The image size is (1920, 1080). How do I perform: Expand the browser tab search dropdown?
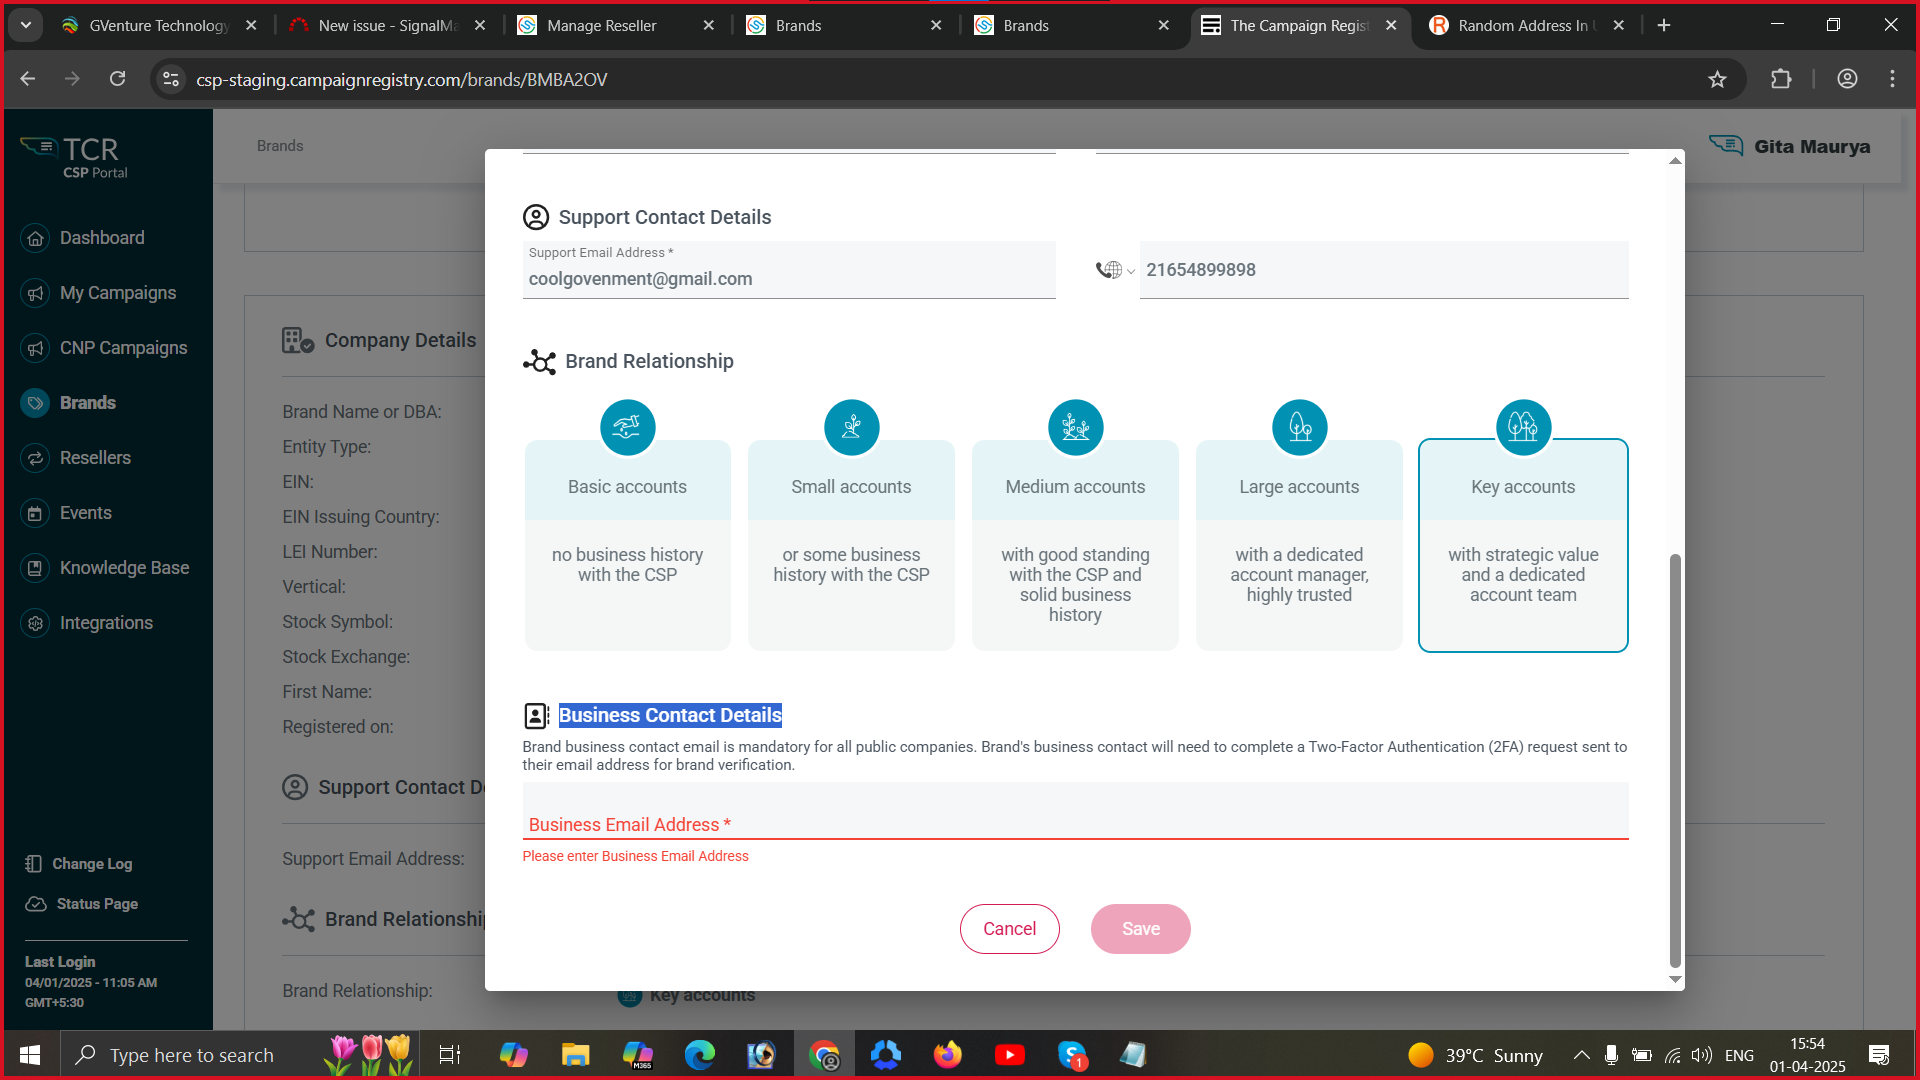point(25,25)
